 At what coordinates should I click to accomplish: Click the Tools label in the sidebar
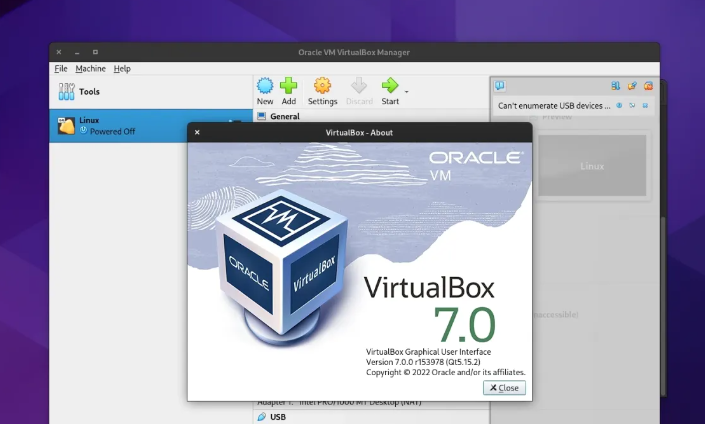pyautogui.click(x=89, y=92)
